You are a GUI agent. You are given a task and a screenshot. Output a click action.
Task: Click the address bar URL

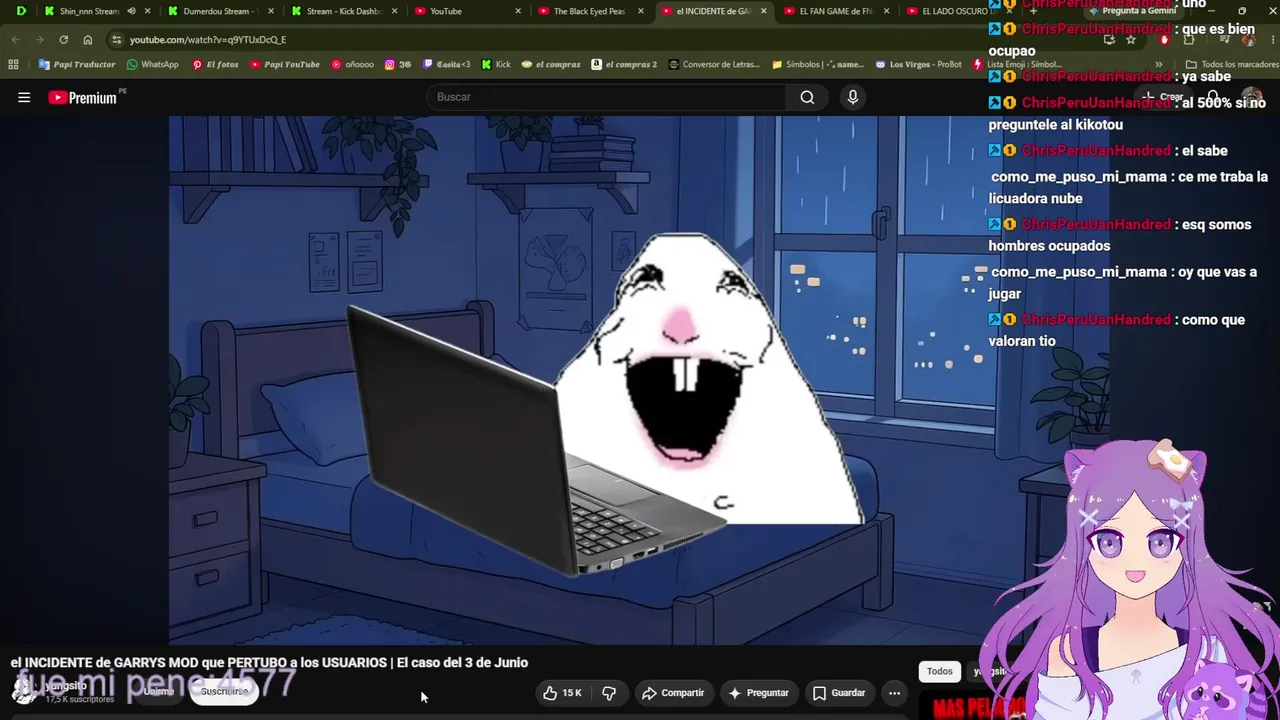click(208, 39)
